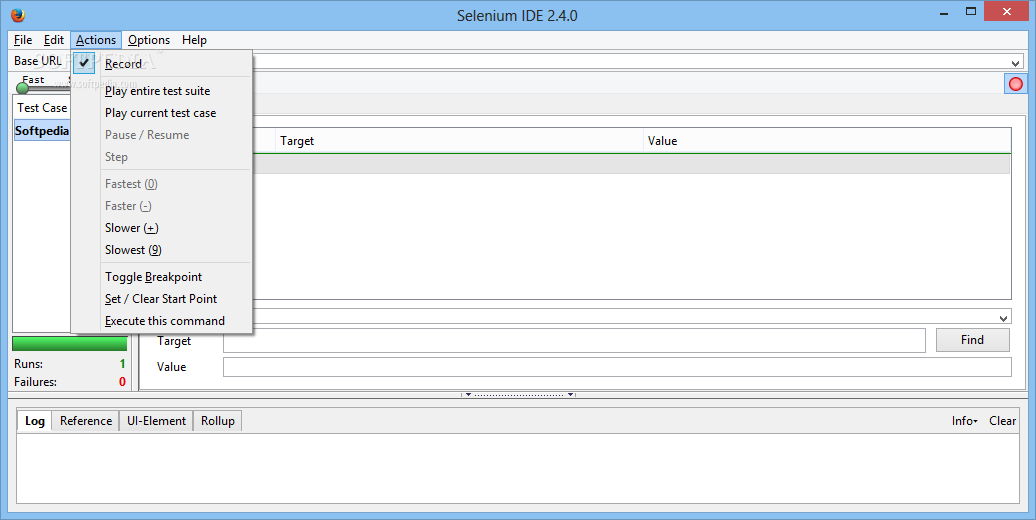Expand the Command combo box arrow
The height and width of the screenshot is (520, 1036).
click(1004, 318)
